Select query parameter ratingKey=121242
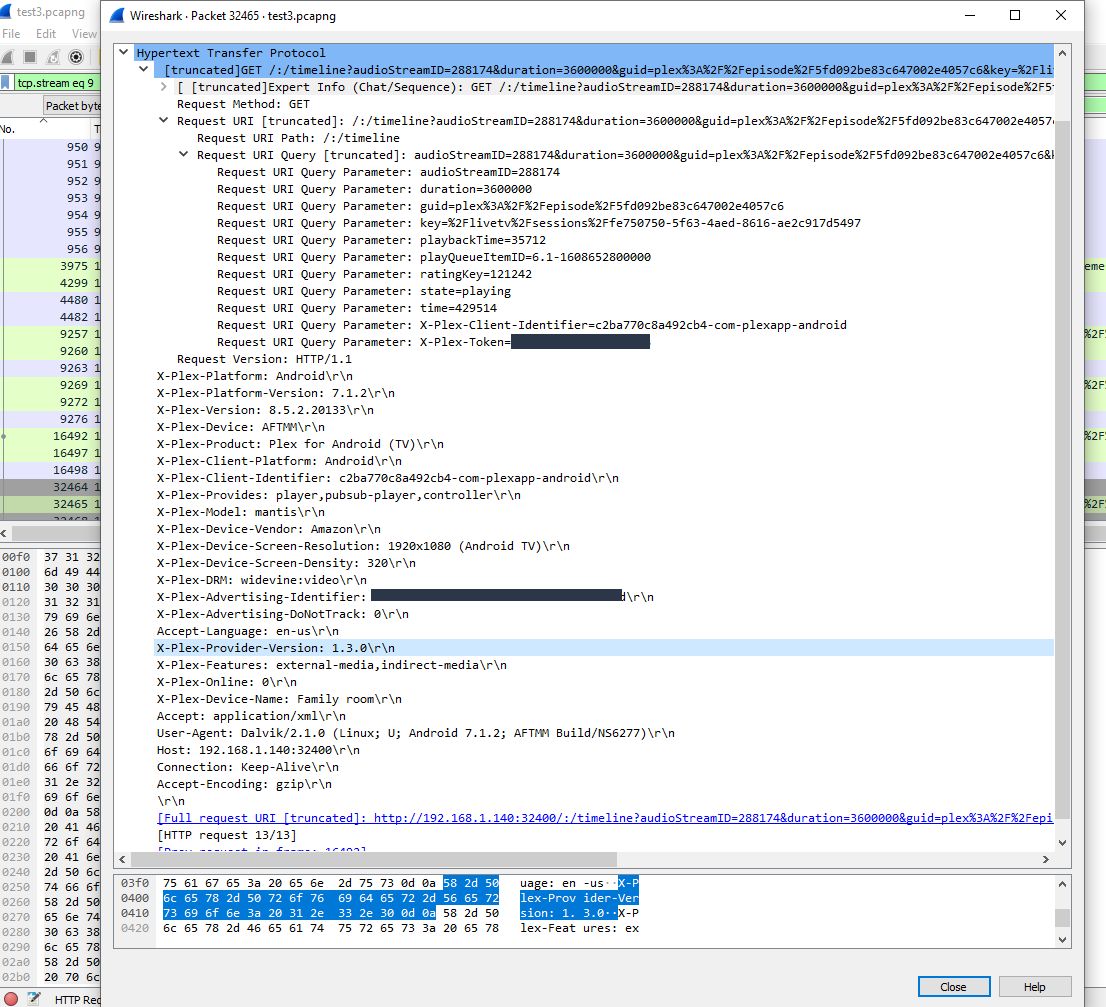 pos(375,274)
